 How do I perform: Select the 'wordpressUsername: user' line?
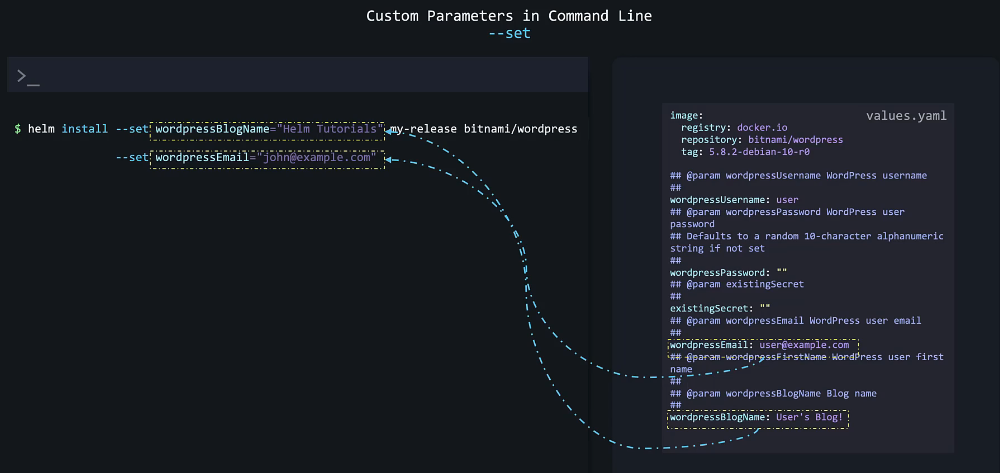tap(734, 200)
